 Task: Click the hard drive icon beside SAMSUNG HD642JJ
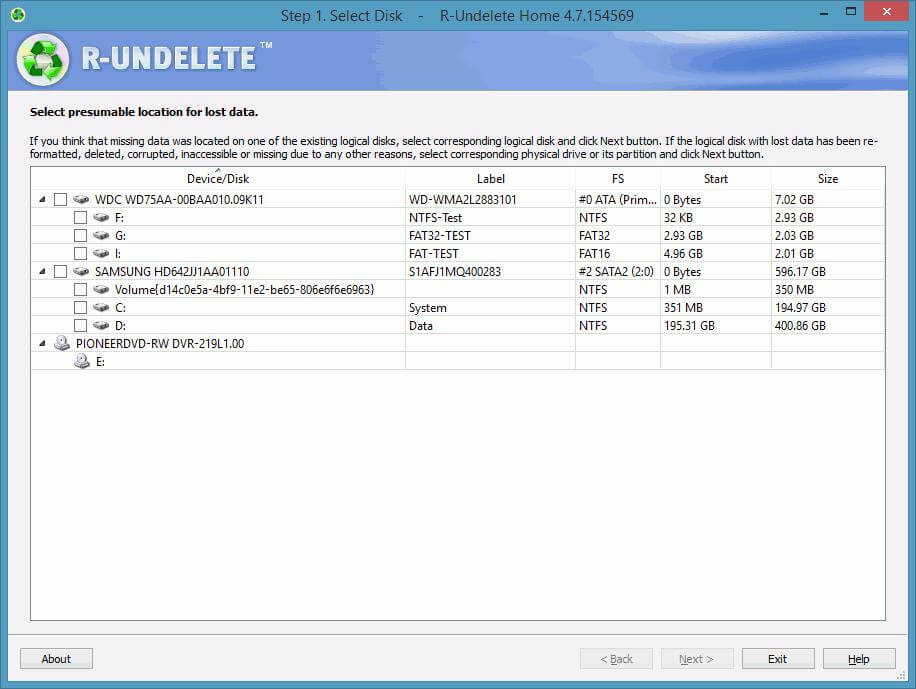click(81, 272)
